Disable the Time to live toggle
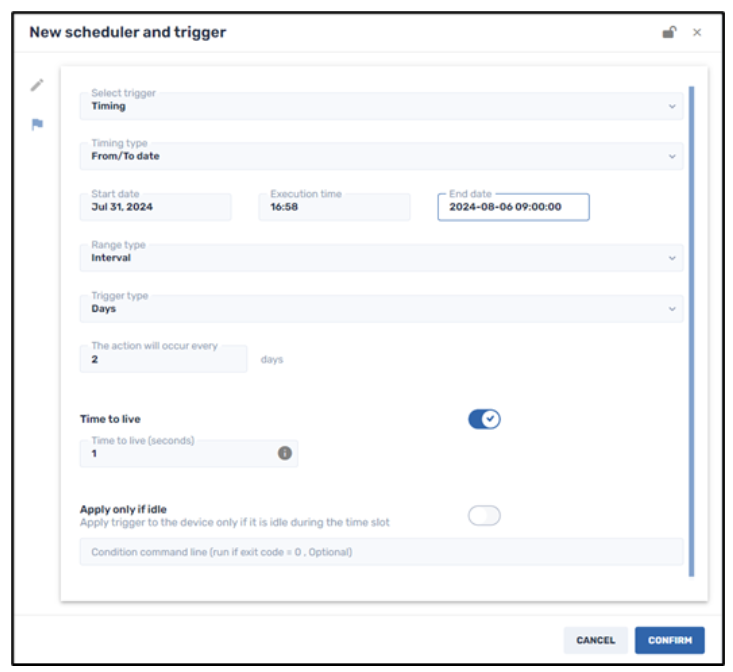 (484, 419)
